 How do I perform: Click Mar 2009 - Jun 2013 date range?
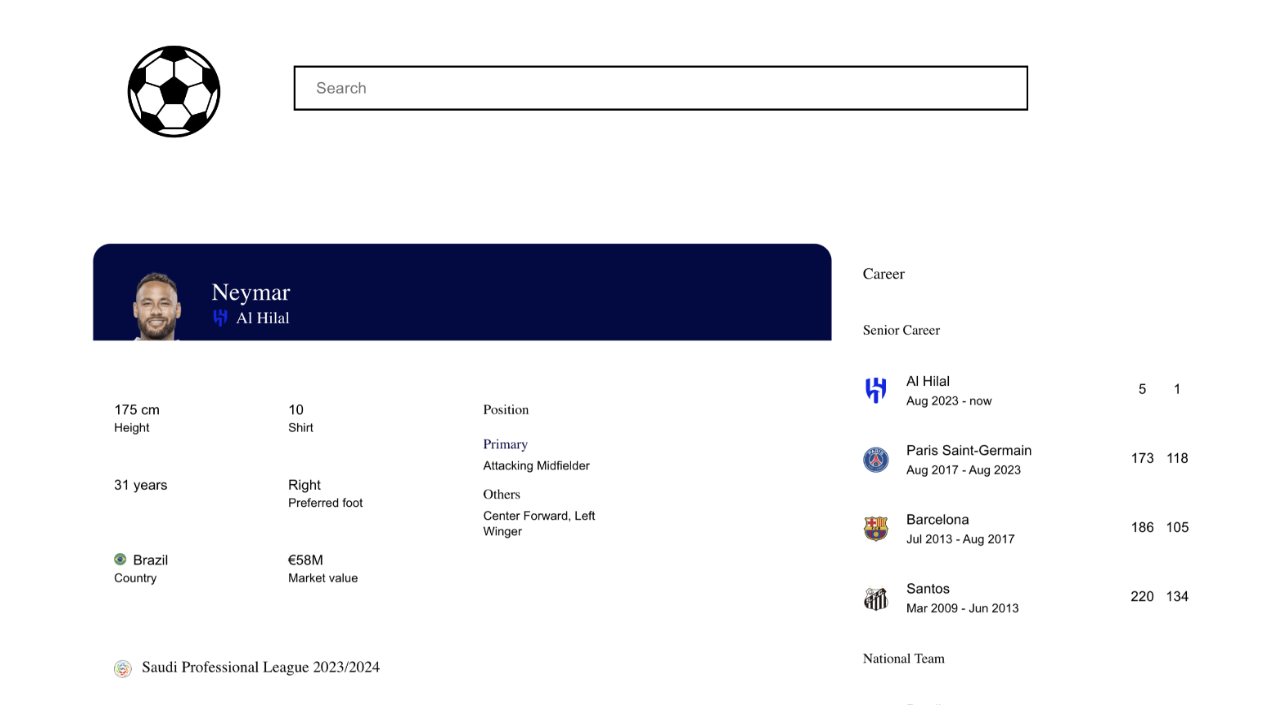[962, 608]
